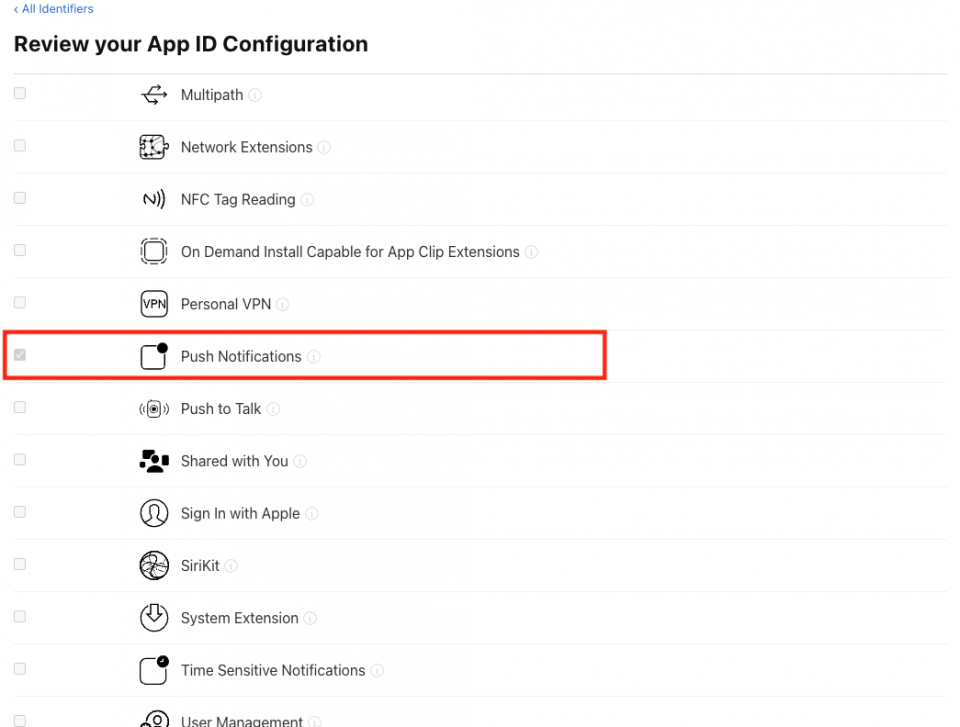Open the Push Notifications info tooltip

315,356
